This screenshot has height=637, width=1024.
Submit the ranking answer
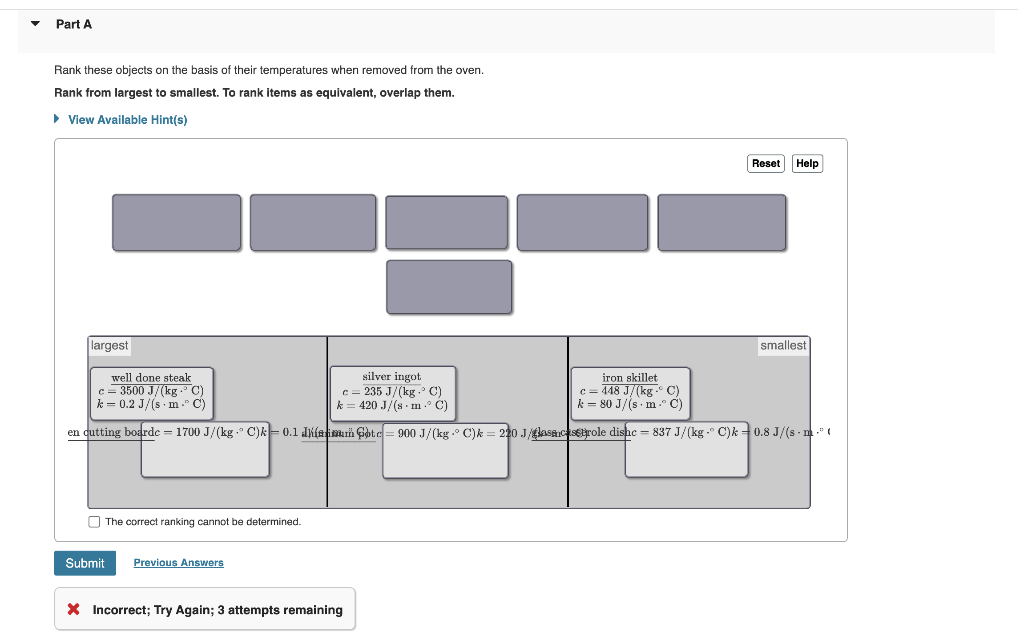point(84,562)
